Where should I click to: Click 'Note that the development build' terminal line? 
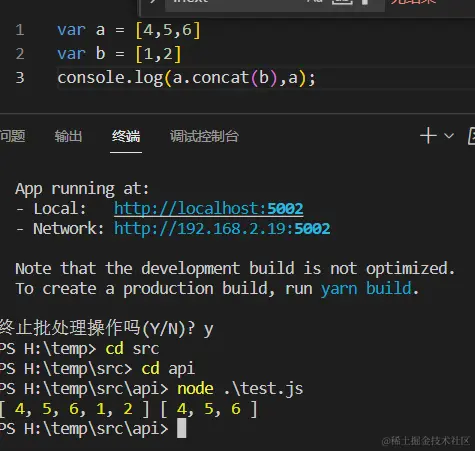[235, 269]
